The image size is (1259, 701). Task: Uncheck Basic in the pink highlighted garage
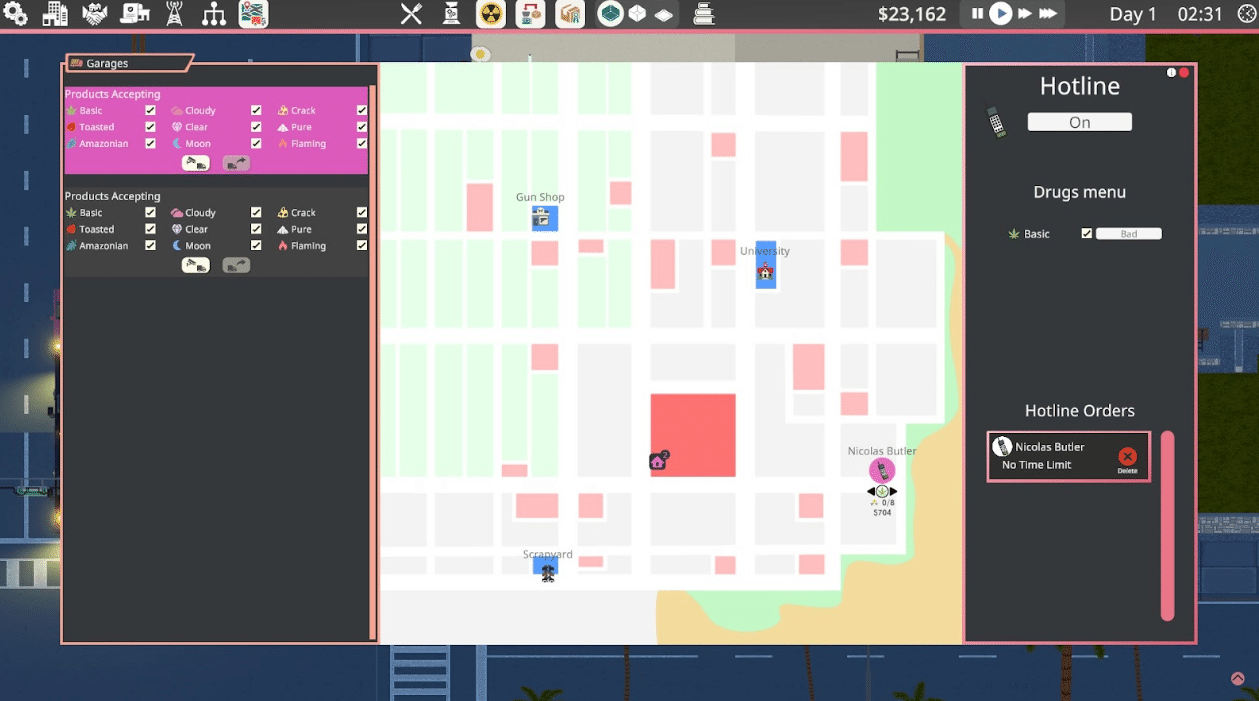click(x=150, y=111)
